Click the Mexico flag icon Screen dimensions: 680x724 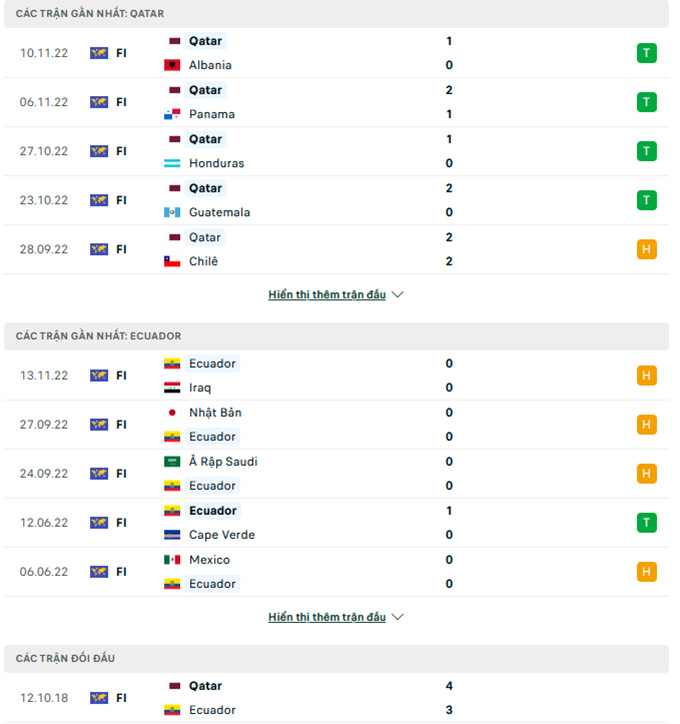[172, 560]
